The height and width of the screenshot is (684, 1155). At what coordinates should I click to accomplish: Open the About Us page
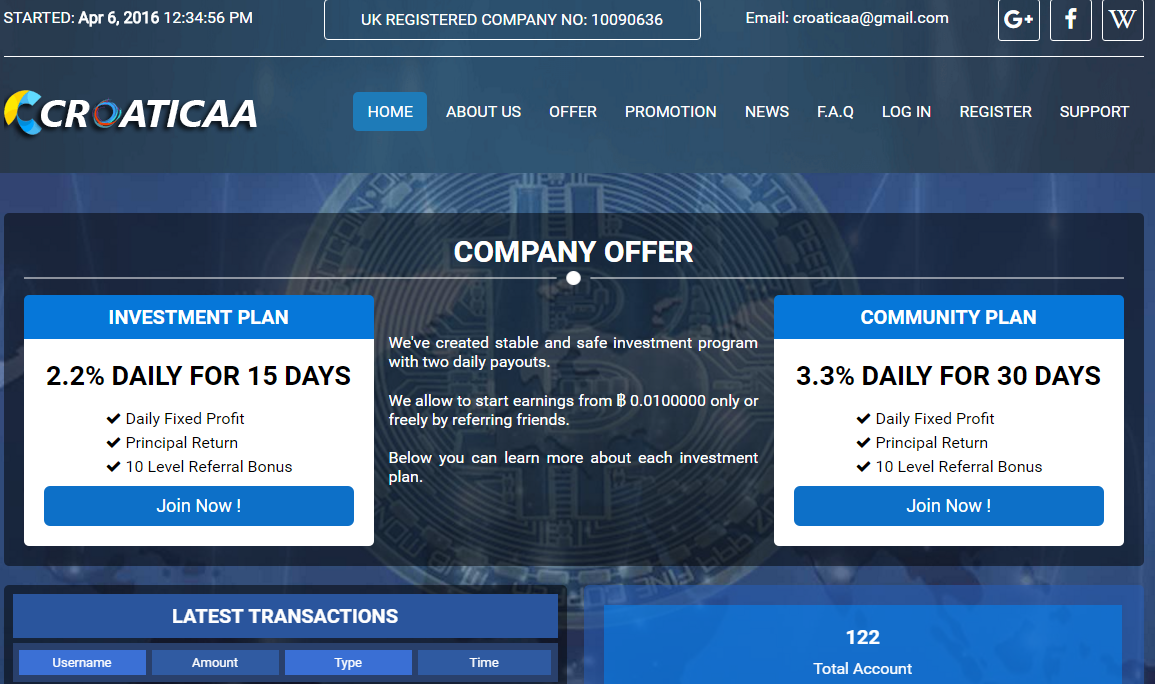483,112
